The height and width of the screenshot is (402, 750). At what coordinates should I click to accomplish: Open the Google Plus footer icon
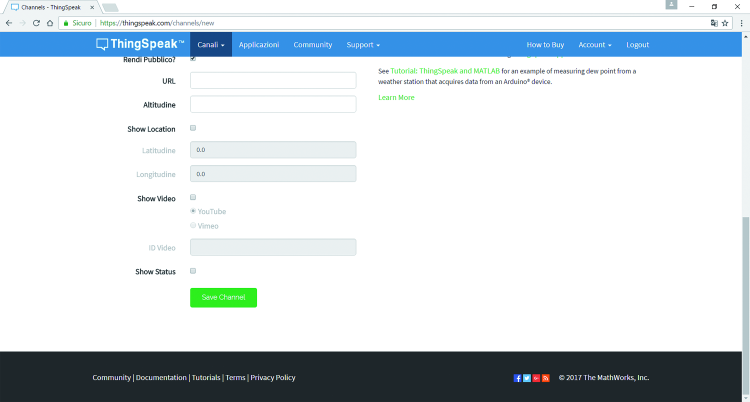(x=536, y=378)
